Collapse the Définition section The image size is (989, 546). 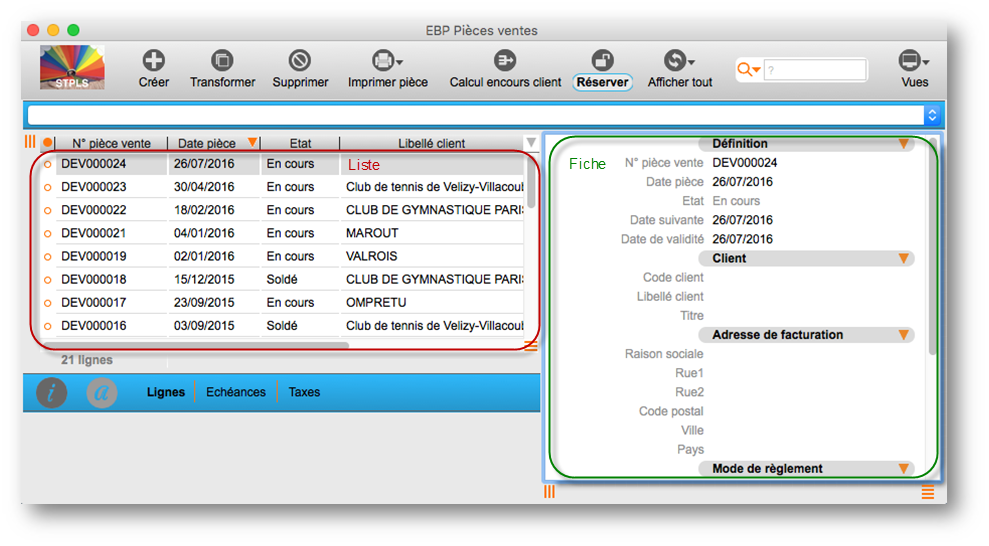[904, 144]
